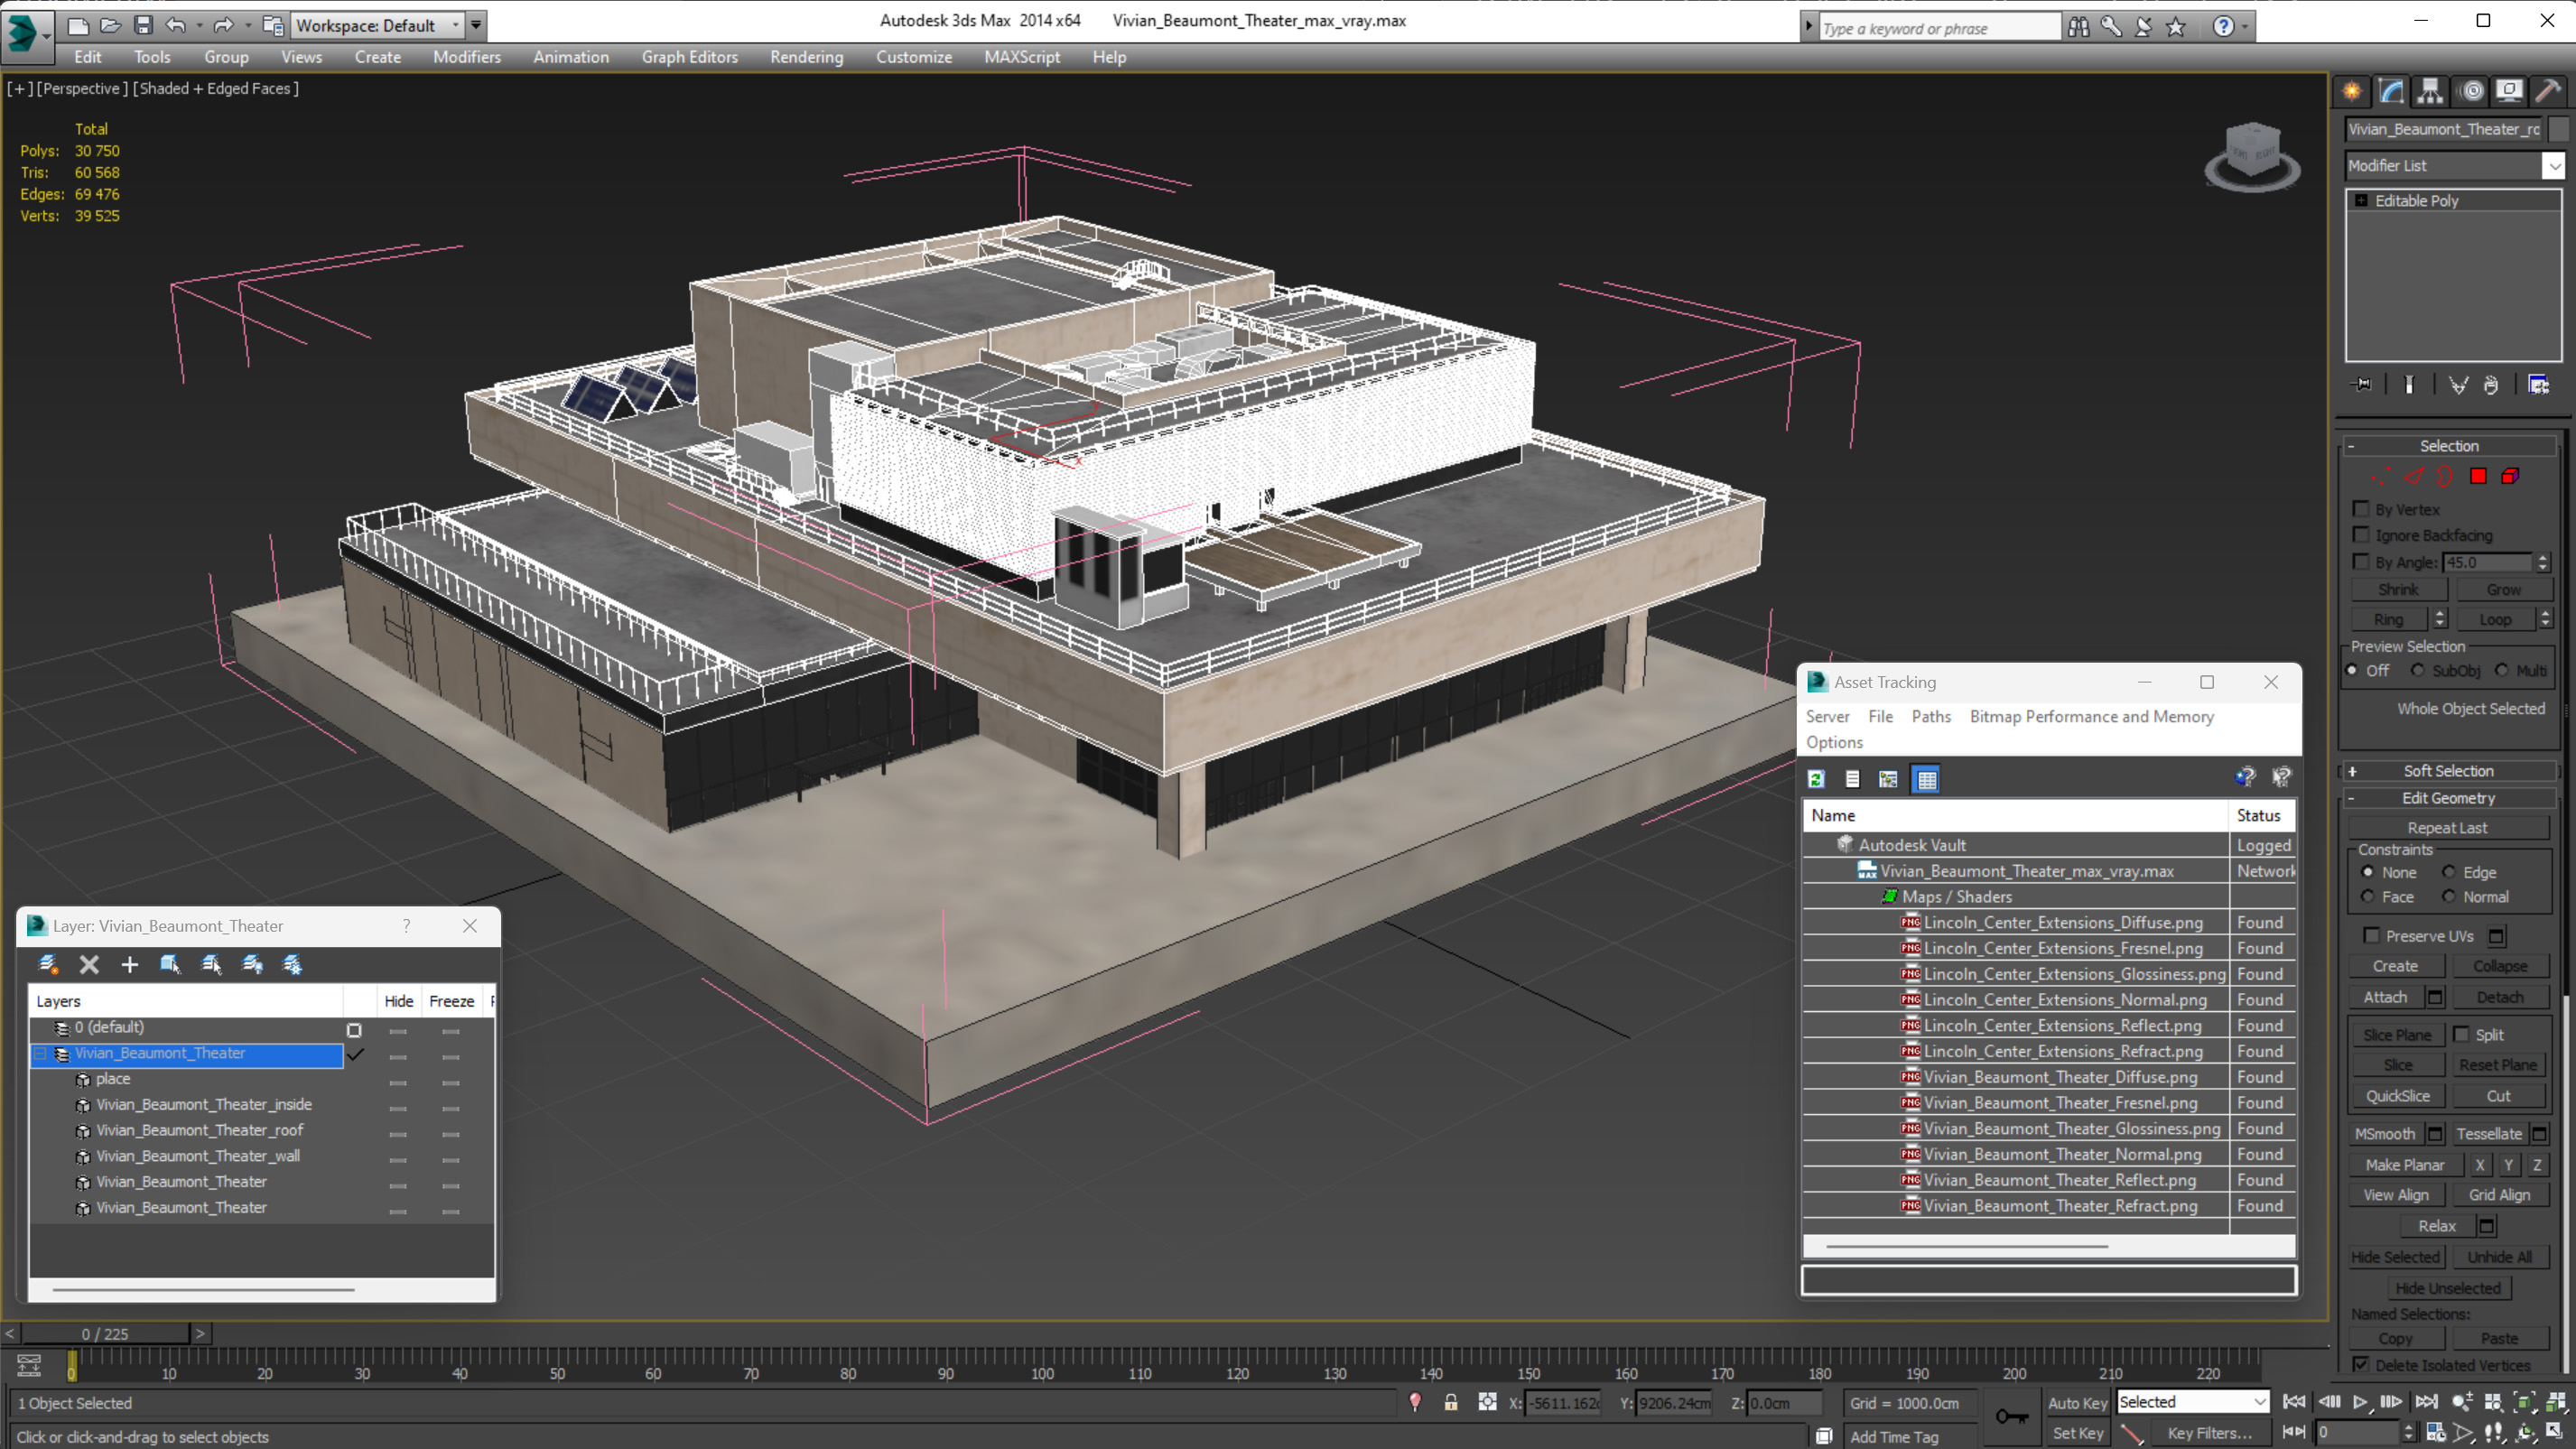Collapse the Edit Geometry rollout
Screen dimensions: 2576x1449
2449,798
